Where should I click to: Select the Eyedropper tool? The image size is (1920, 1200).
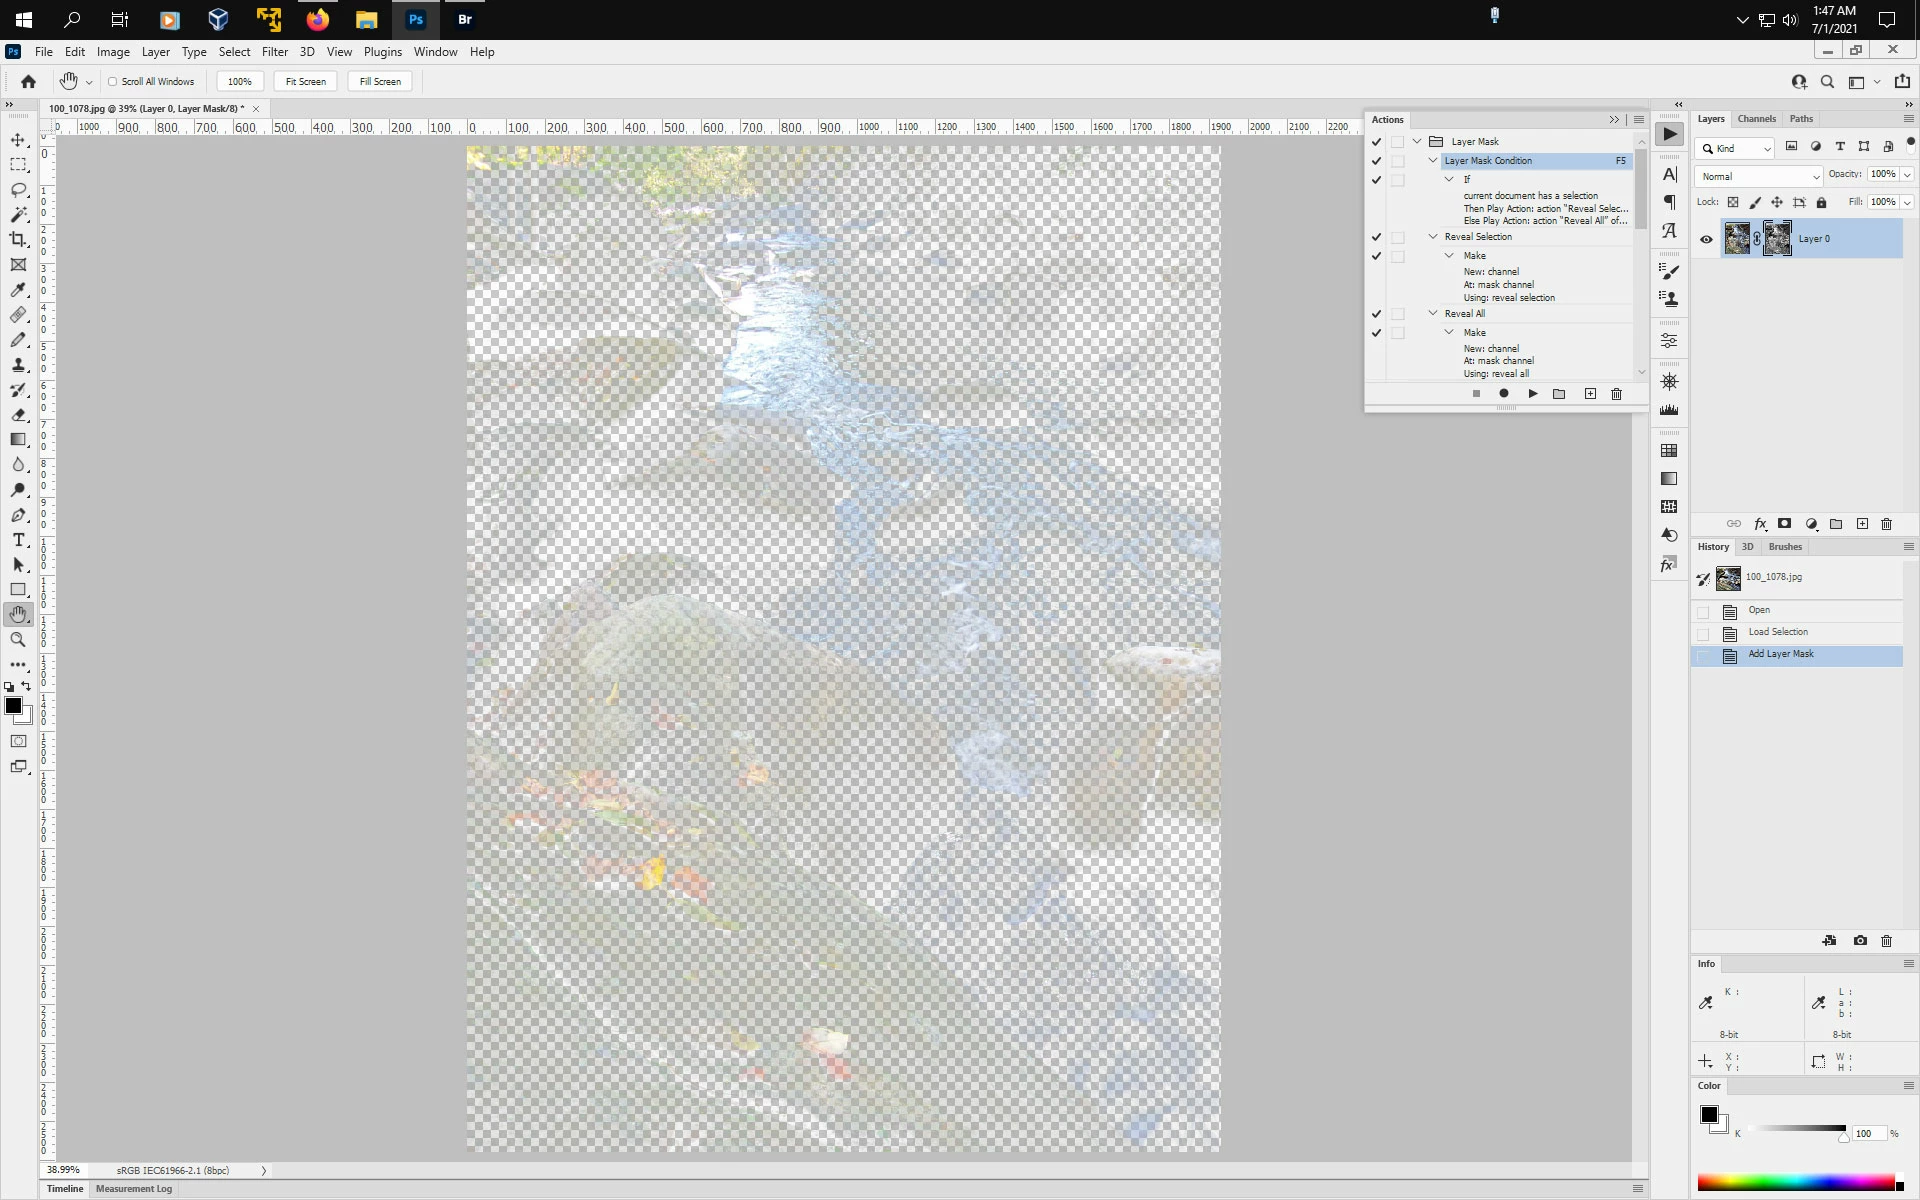18,290
